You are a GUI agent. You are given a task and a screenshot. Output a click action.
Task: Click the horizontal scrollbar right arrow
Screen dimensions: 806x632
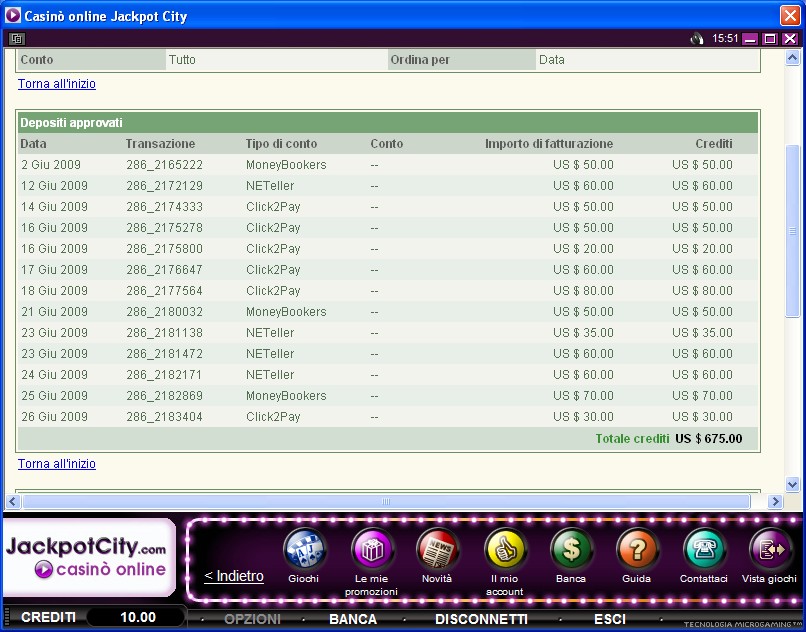(x=775, y=501)
